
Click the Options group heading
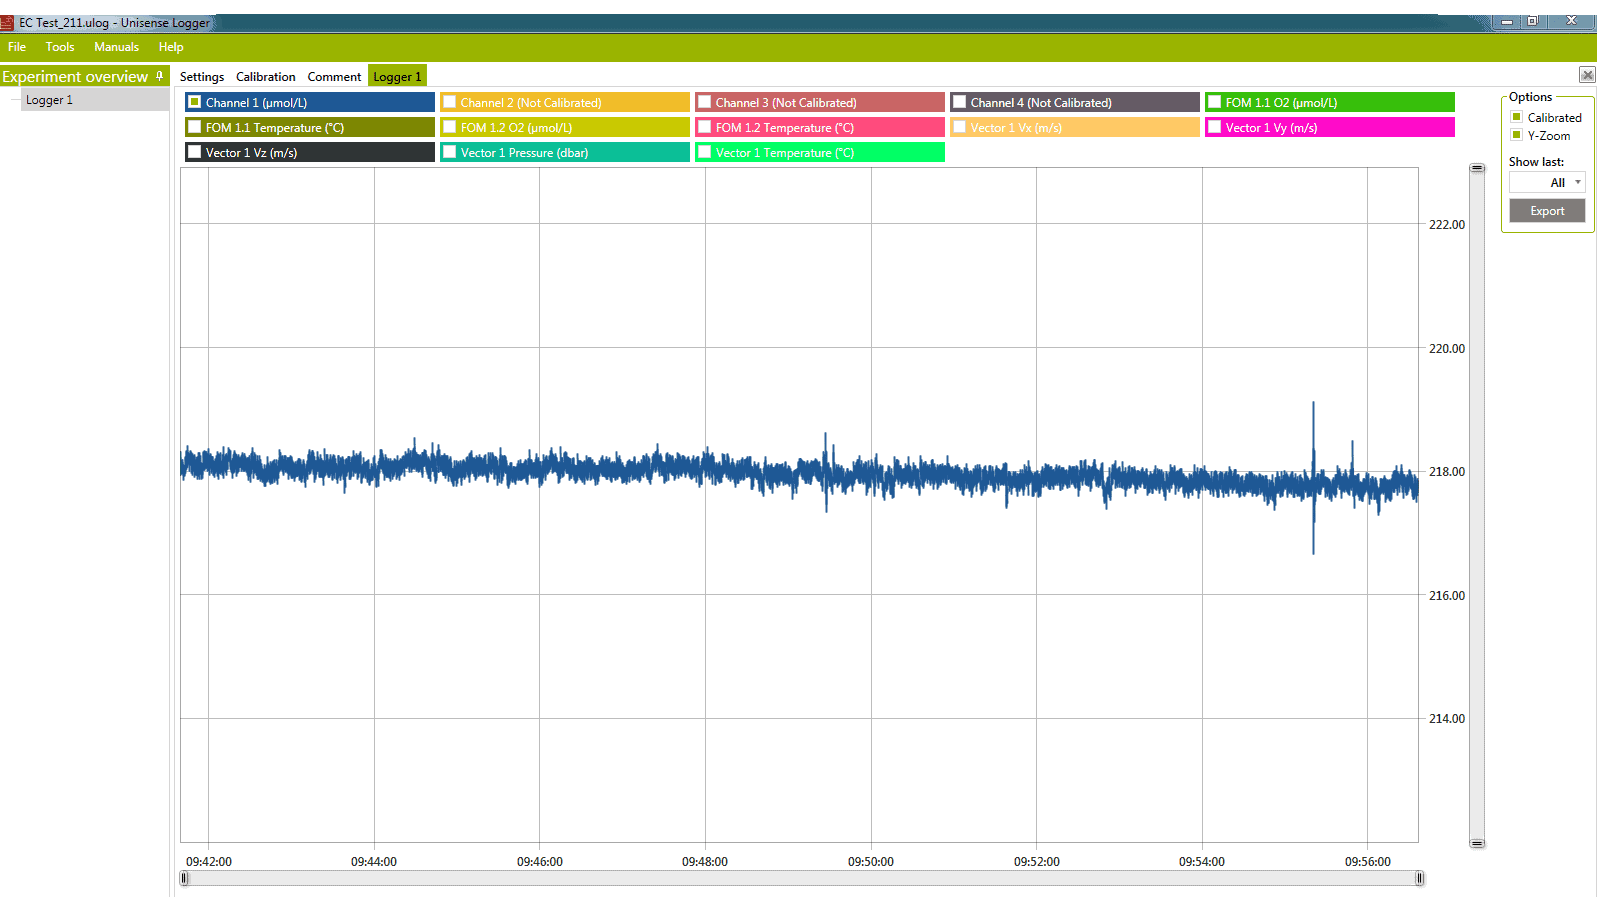pos(1530,97)
